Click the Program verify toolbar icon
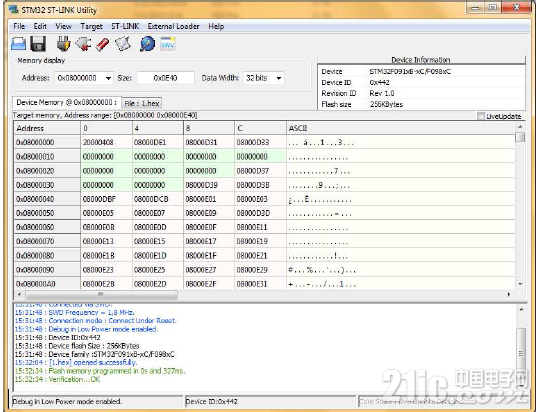Image resolution: width=536 pixels, height=412 pixels. click(x=123, y=44)
